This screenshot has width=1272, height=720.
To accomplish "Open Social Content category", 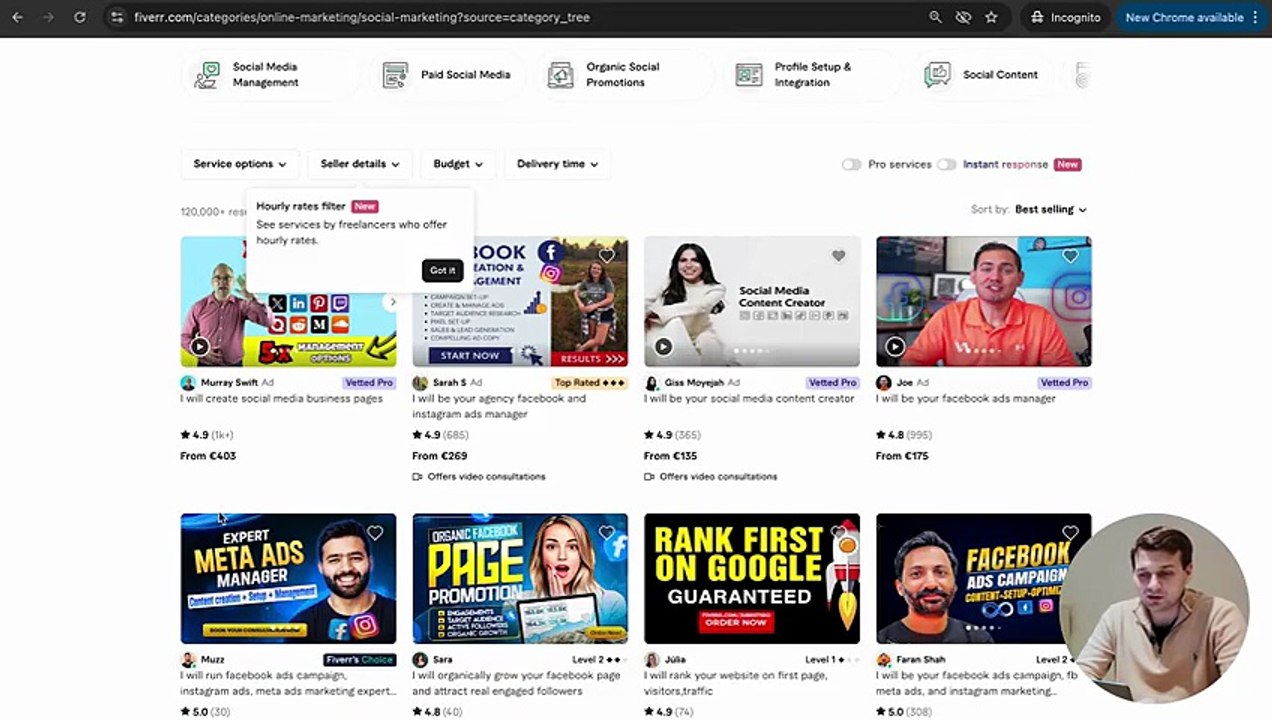I will 980,75.
